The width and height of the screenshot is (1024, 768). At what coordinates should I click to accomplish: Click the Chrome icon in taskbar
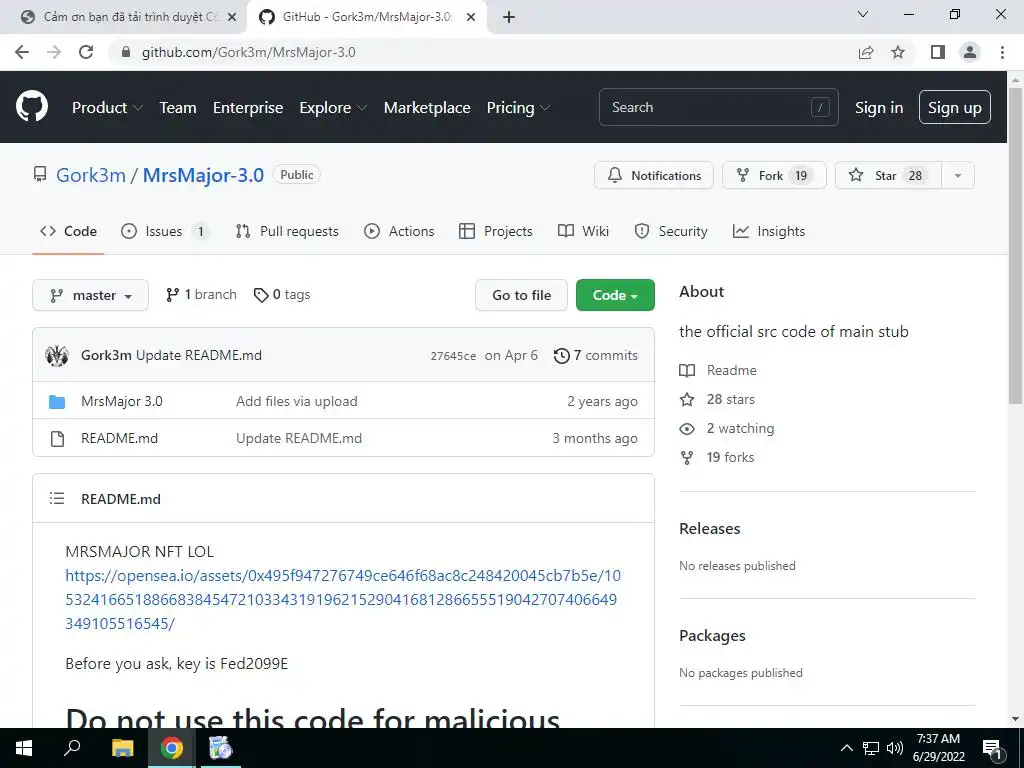click(172, 748)
